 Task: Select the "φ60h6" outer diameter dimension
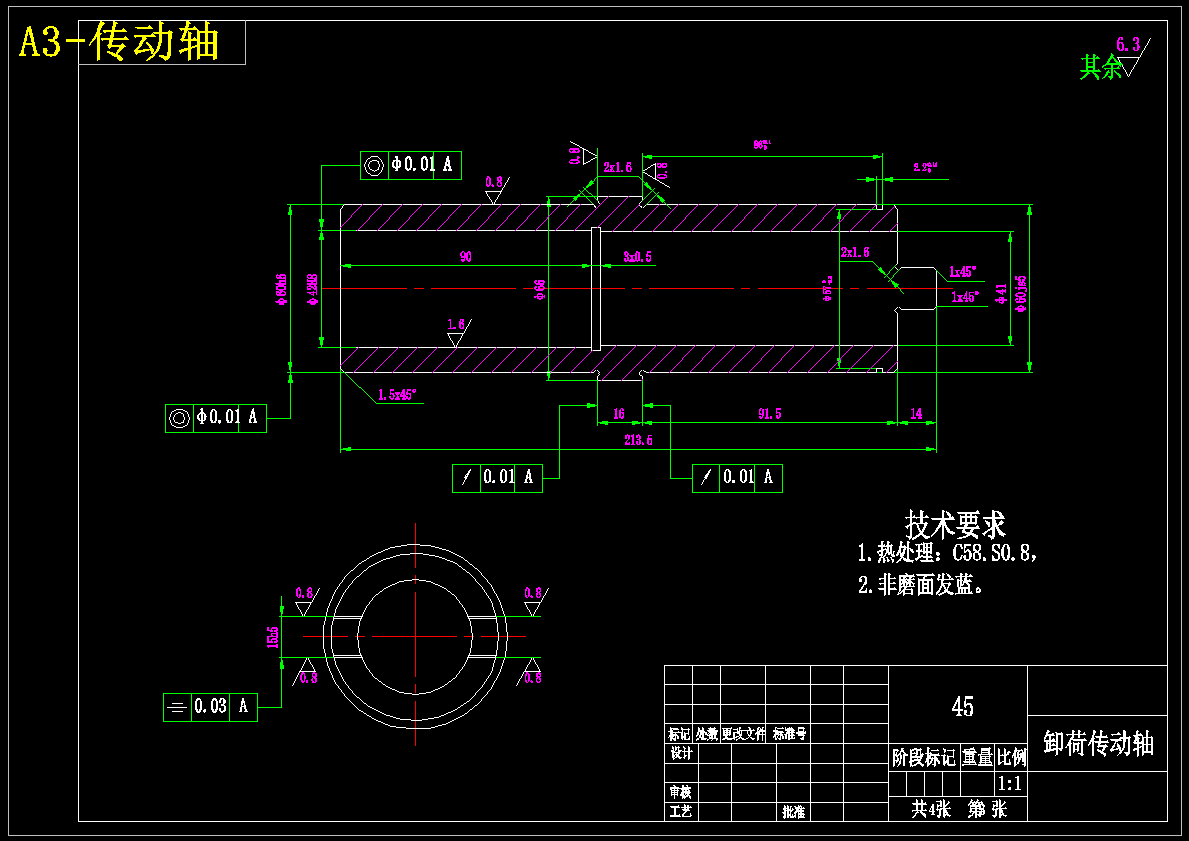tap(281, 288)
